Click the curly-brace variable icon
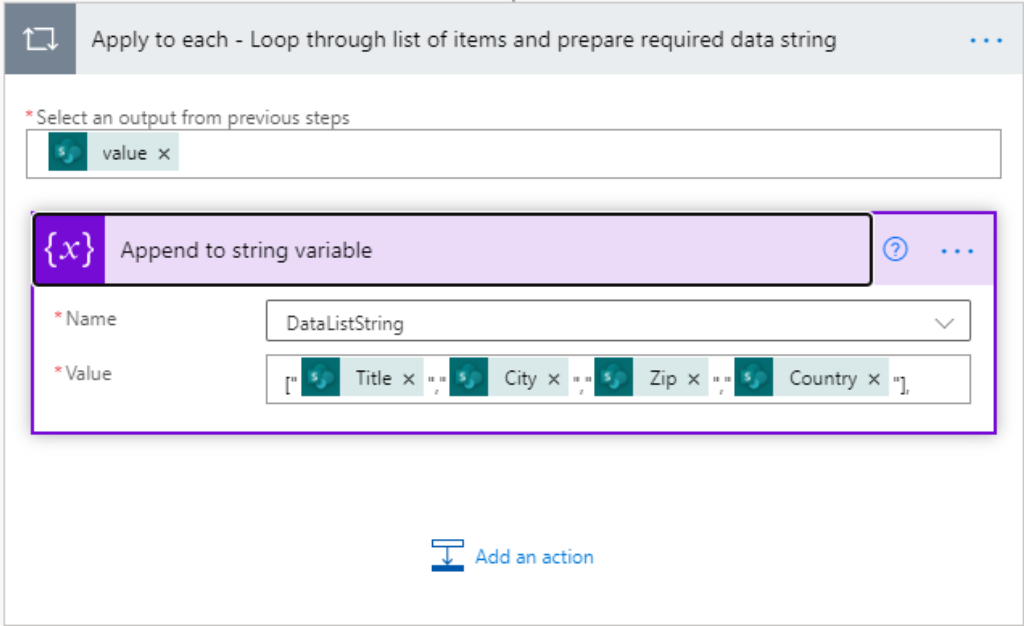The width and height of the screenshot is (1024, 626). 69,250
